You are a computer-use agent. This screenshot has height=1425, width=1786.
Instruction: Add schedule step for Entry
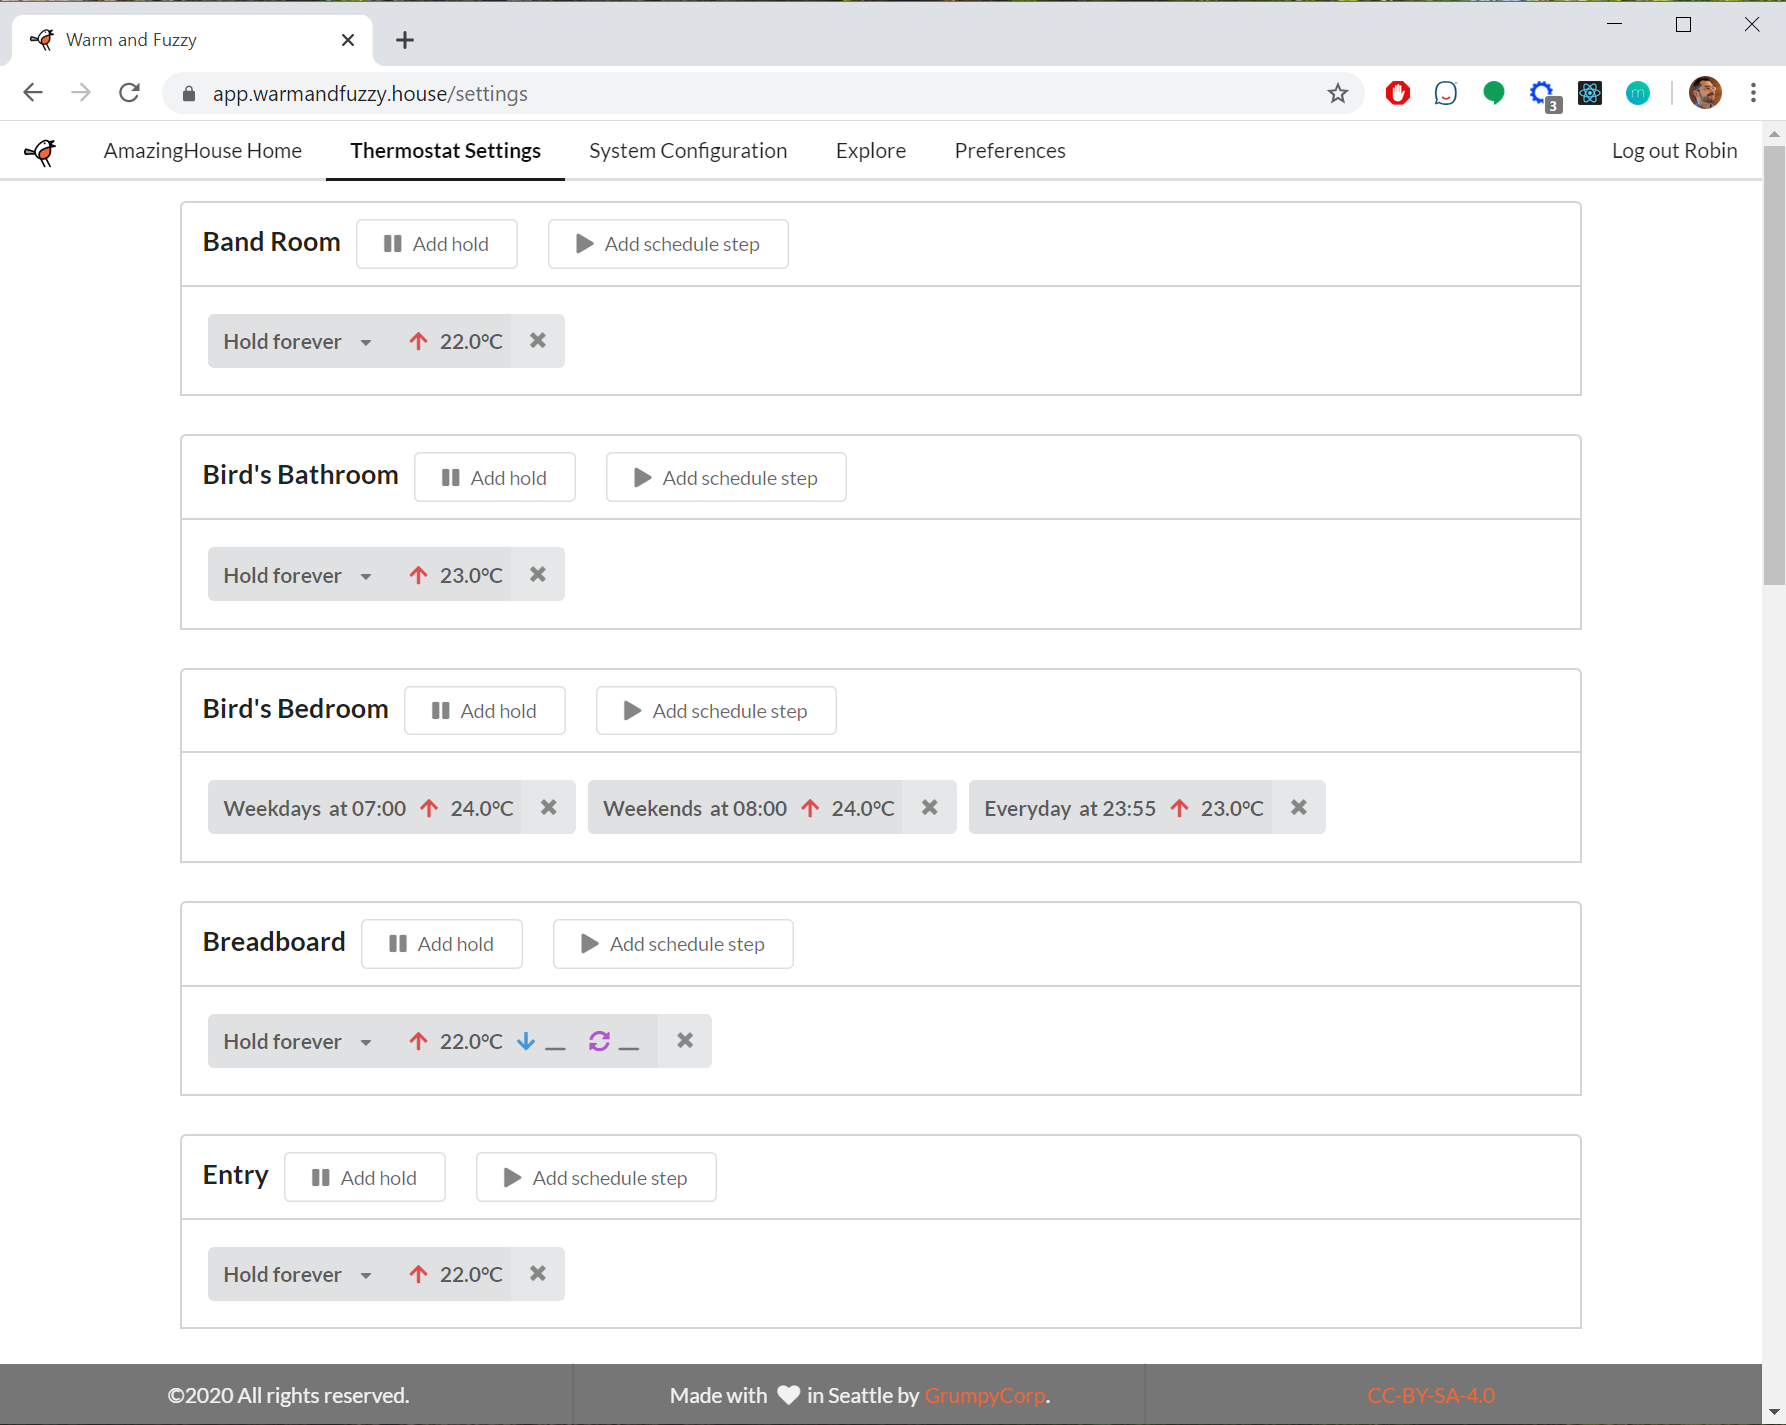596,1178
